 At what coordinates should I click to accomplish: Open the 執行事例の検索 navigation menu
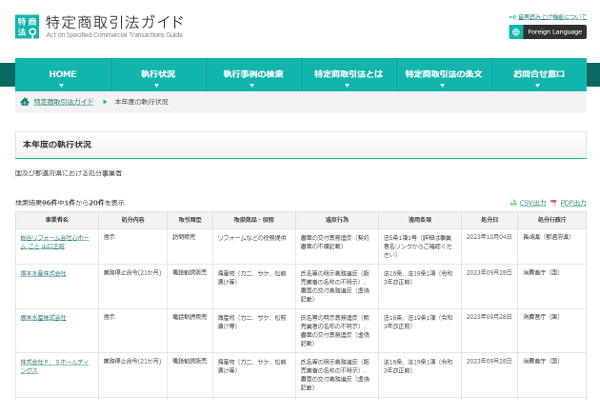(253, 75)
